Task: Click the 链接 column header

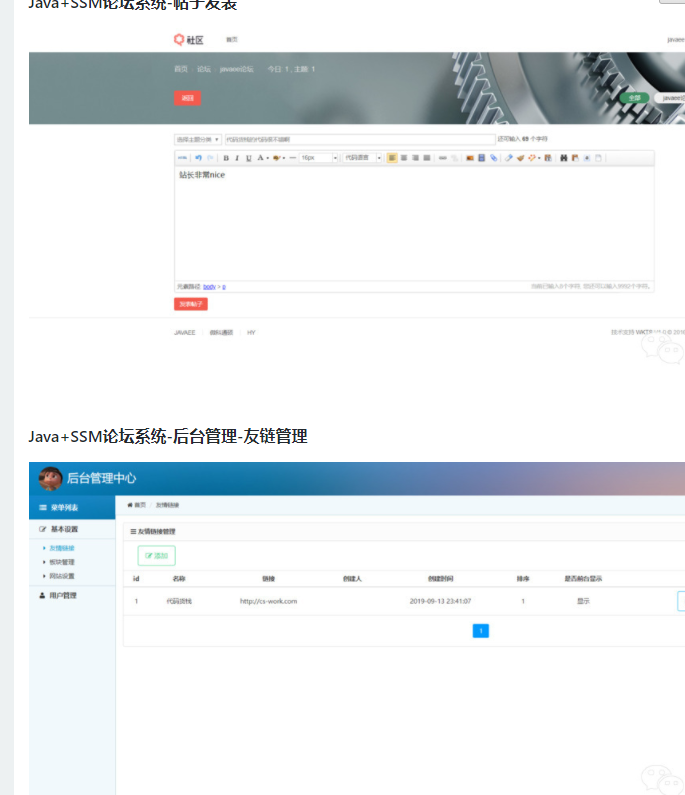Action: (x=268, y=579)
